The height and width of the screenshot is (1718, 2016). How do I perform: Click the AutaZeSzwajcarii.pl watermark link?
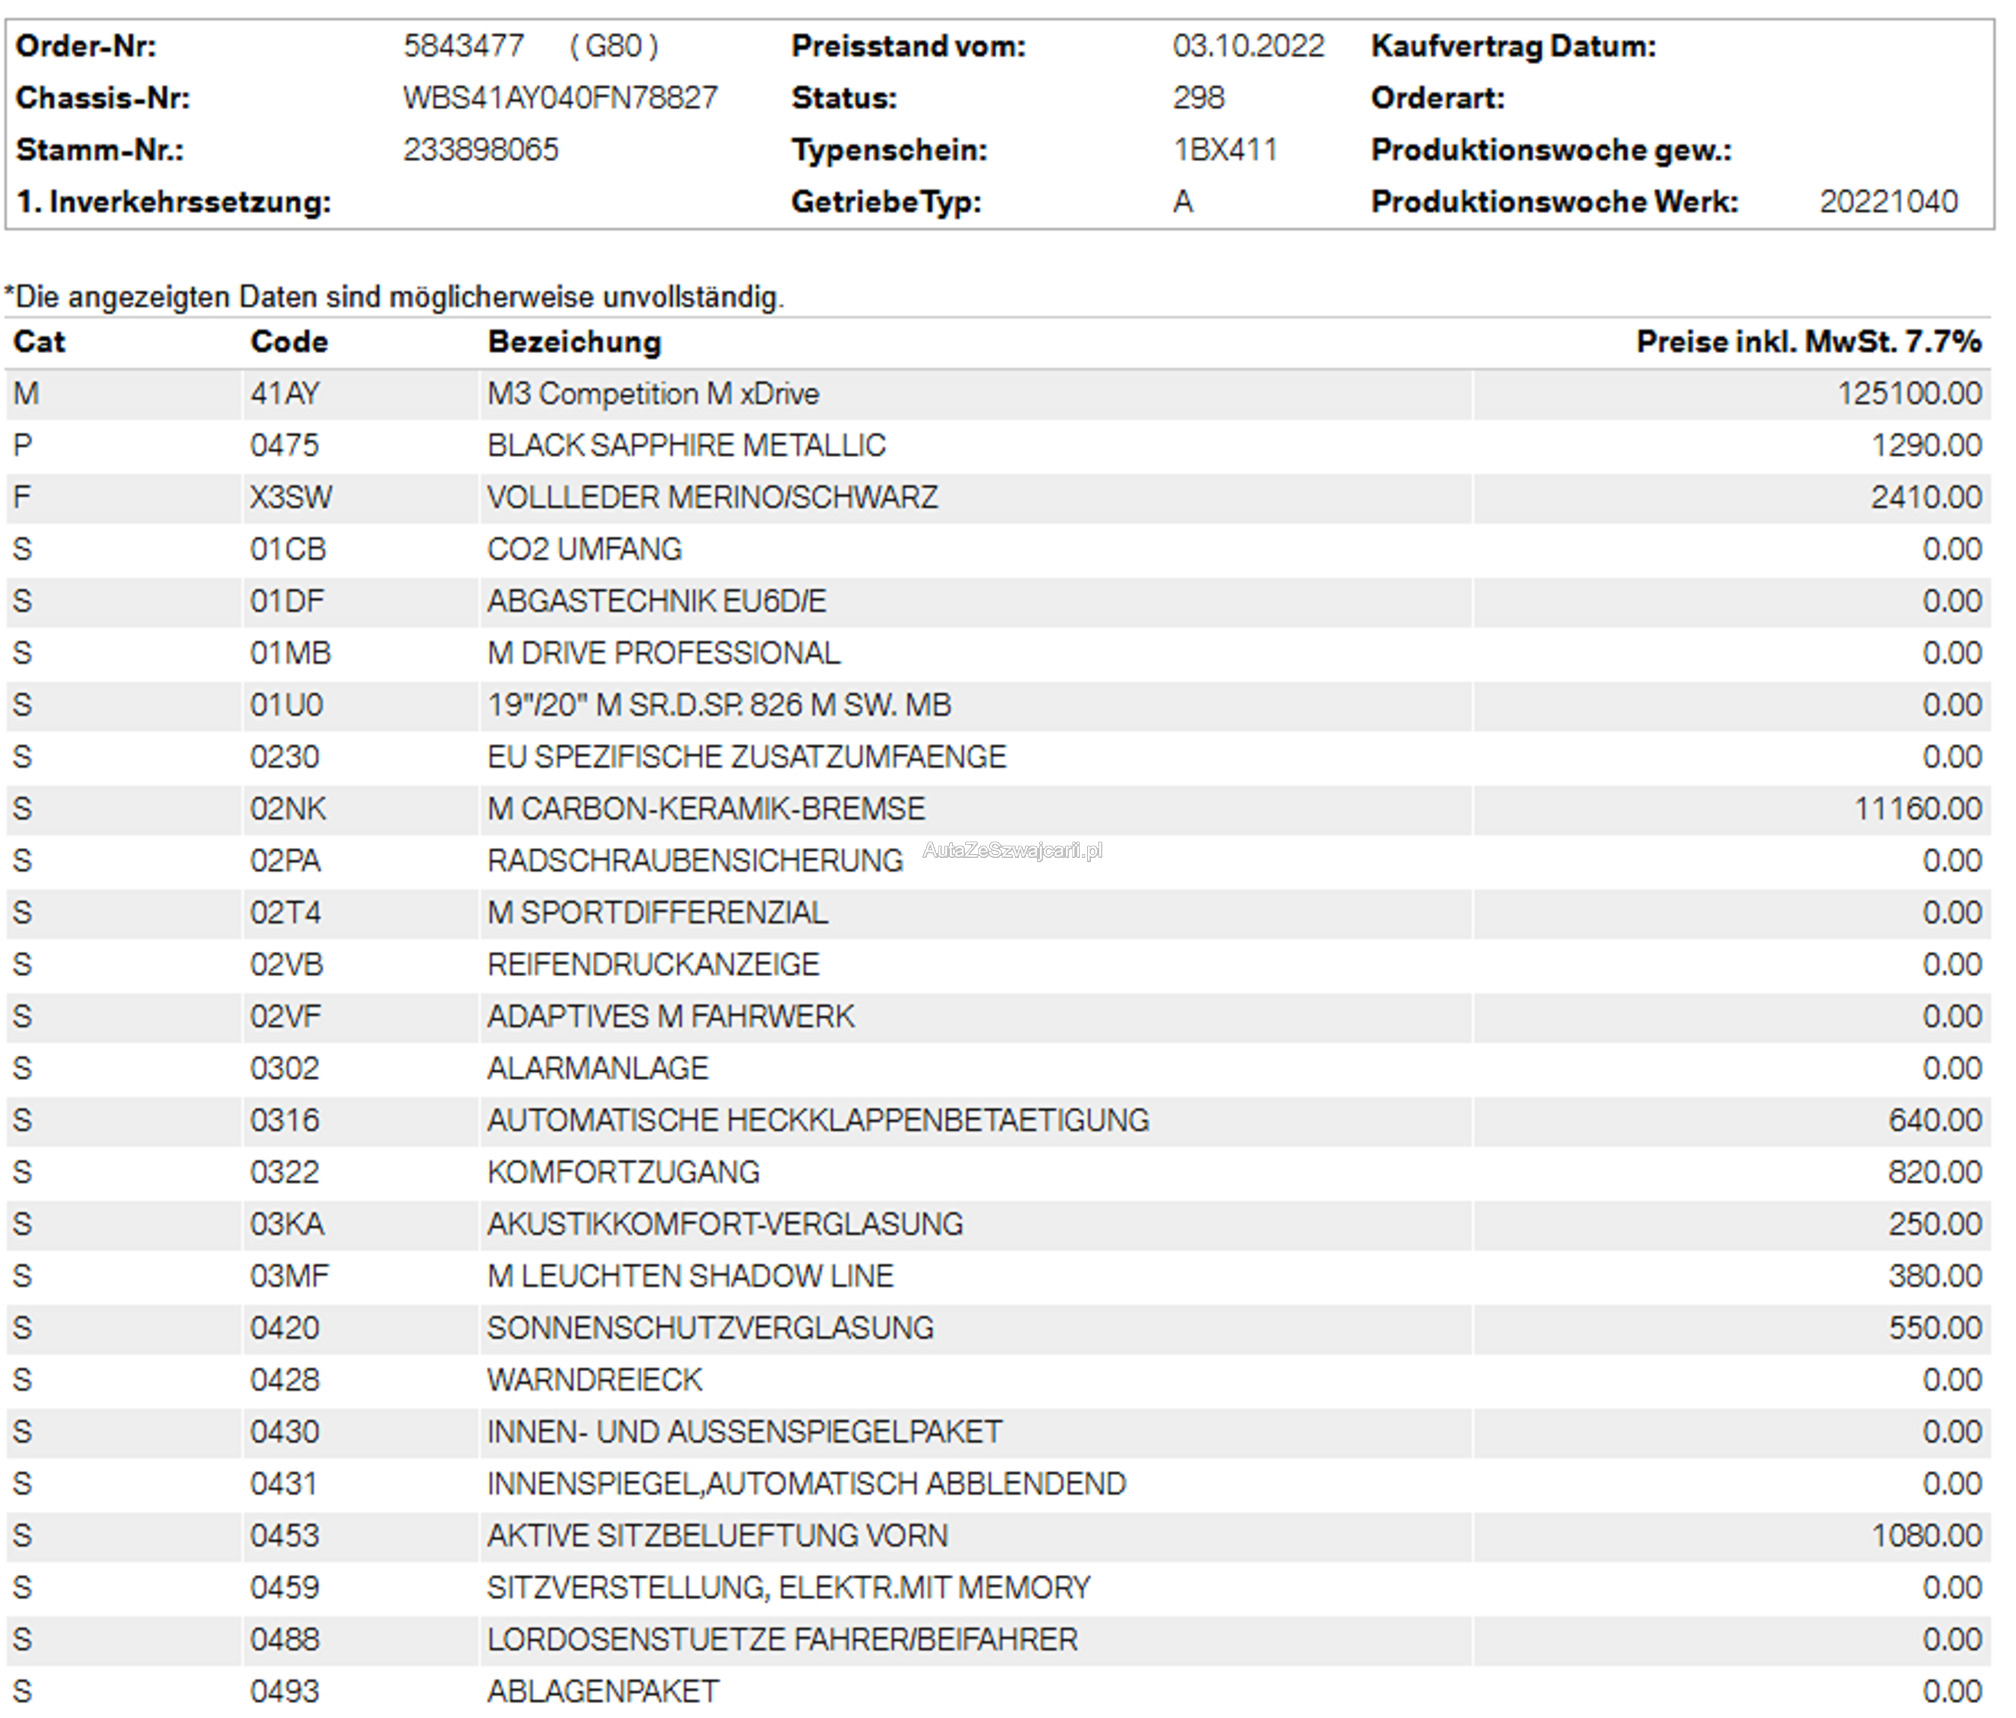tap(1012, 851)
